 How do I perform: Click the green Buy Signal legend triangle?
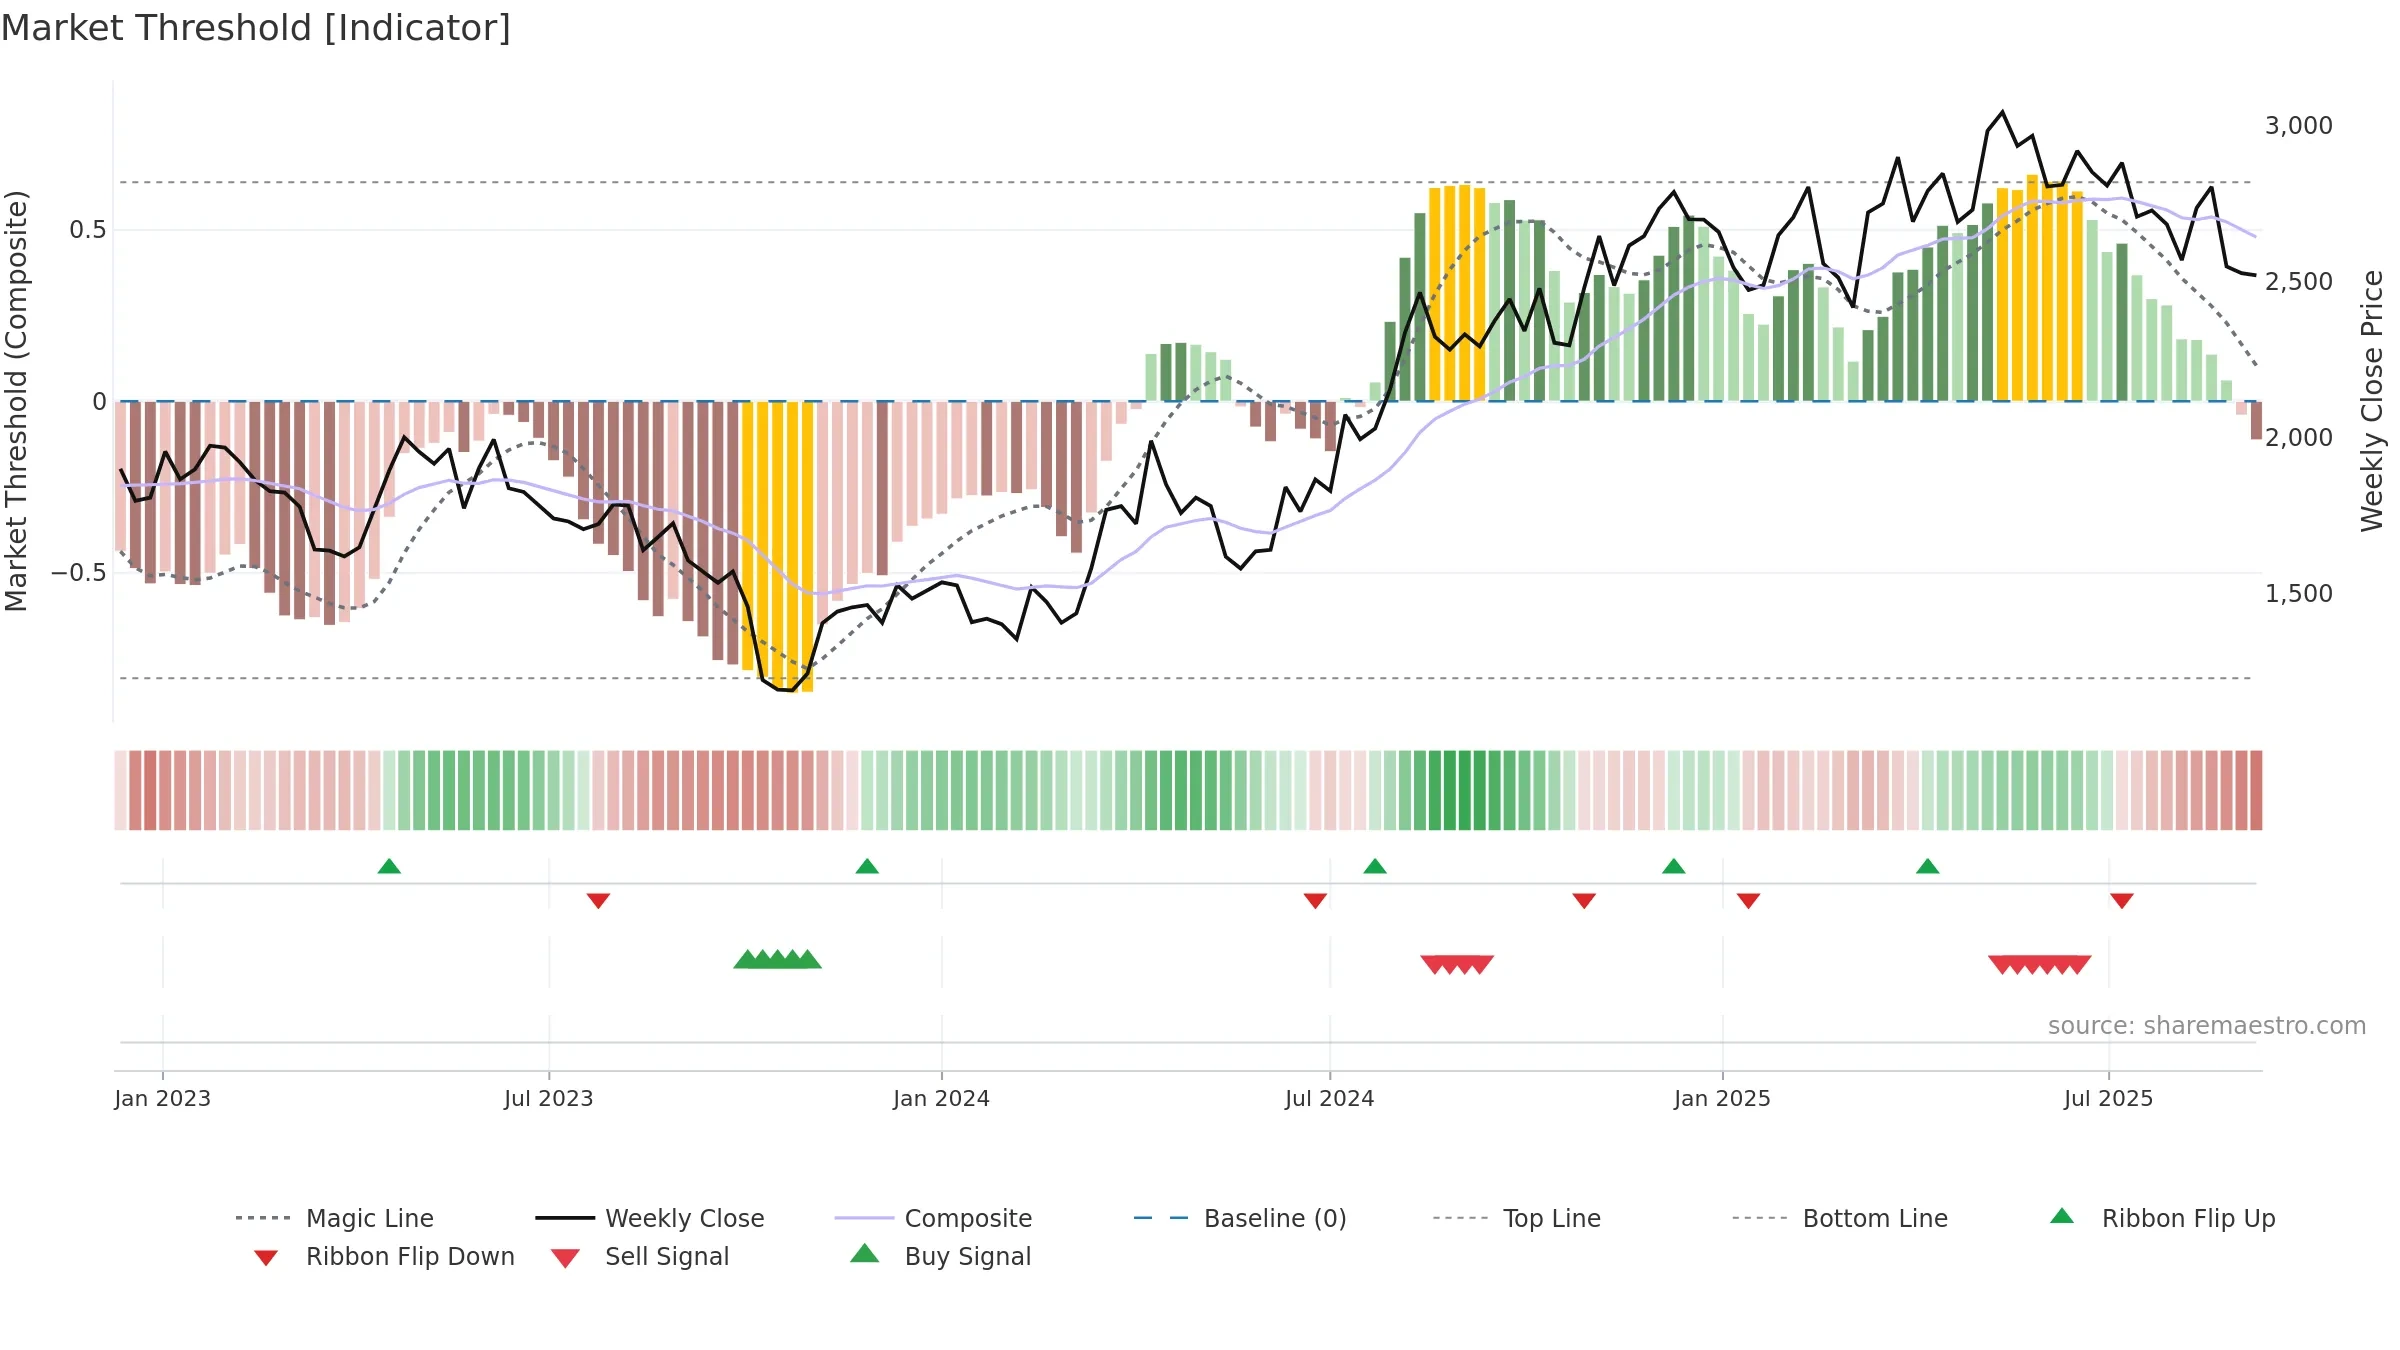point(864,1253)
